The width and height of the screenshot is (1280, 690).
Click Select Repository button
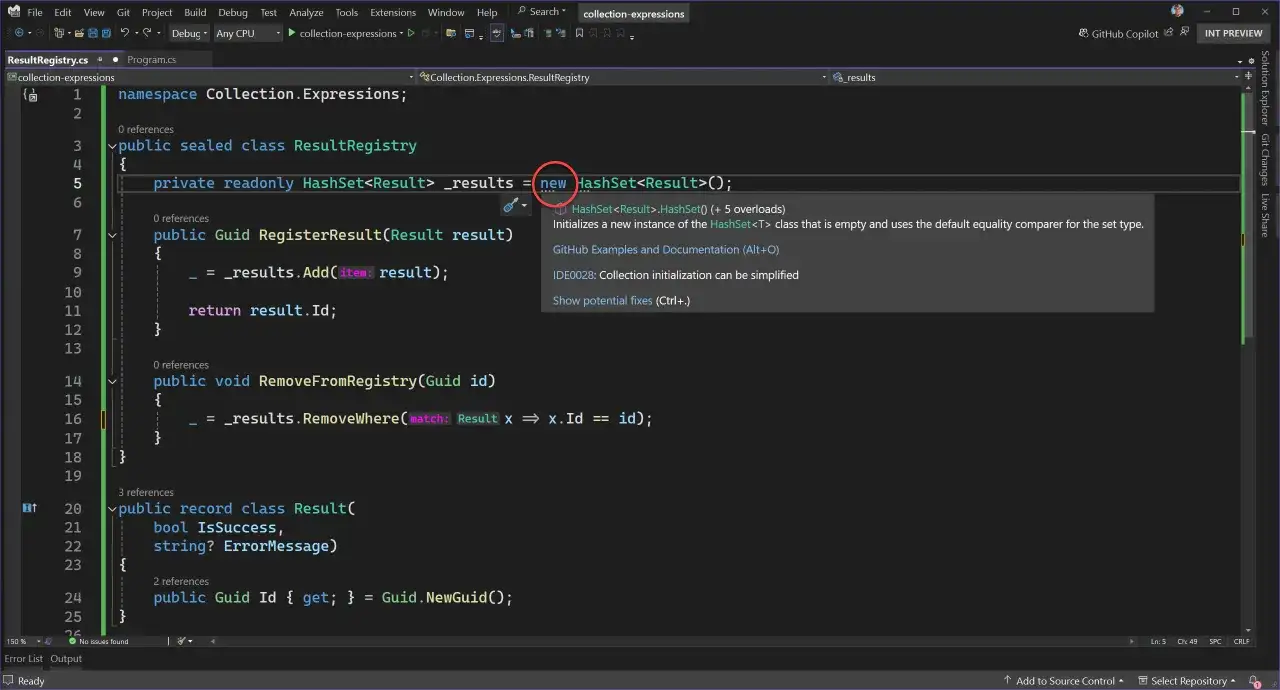(x=1189, y=681)
